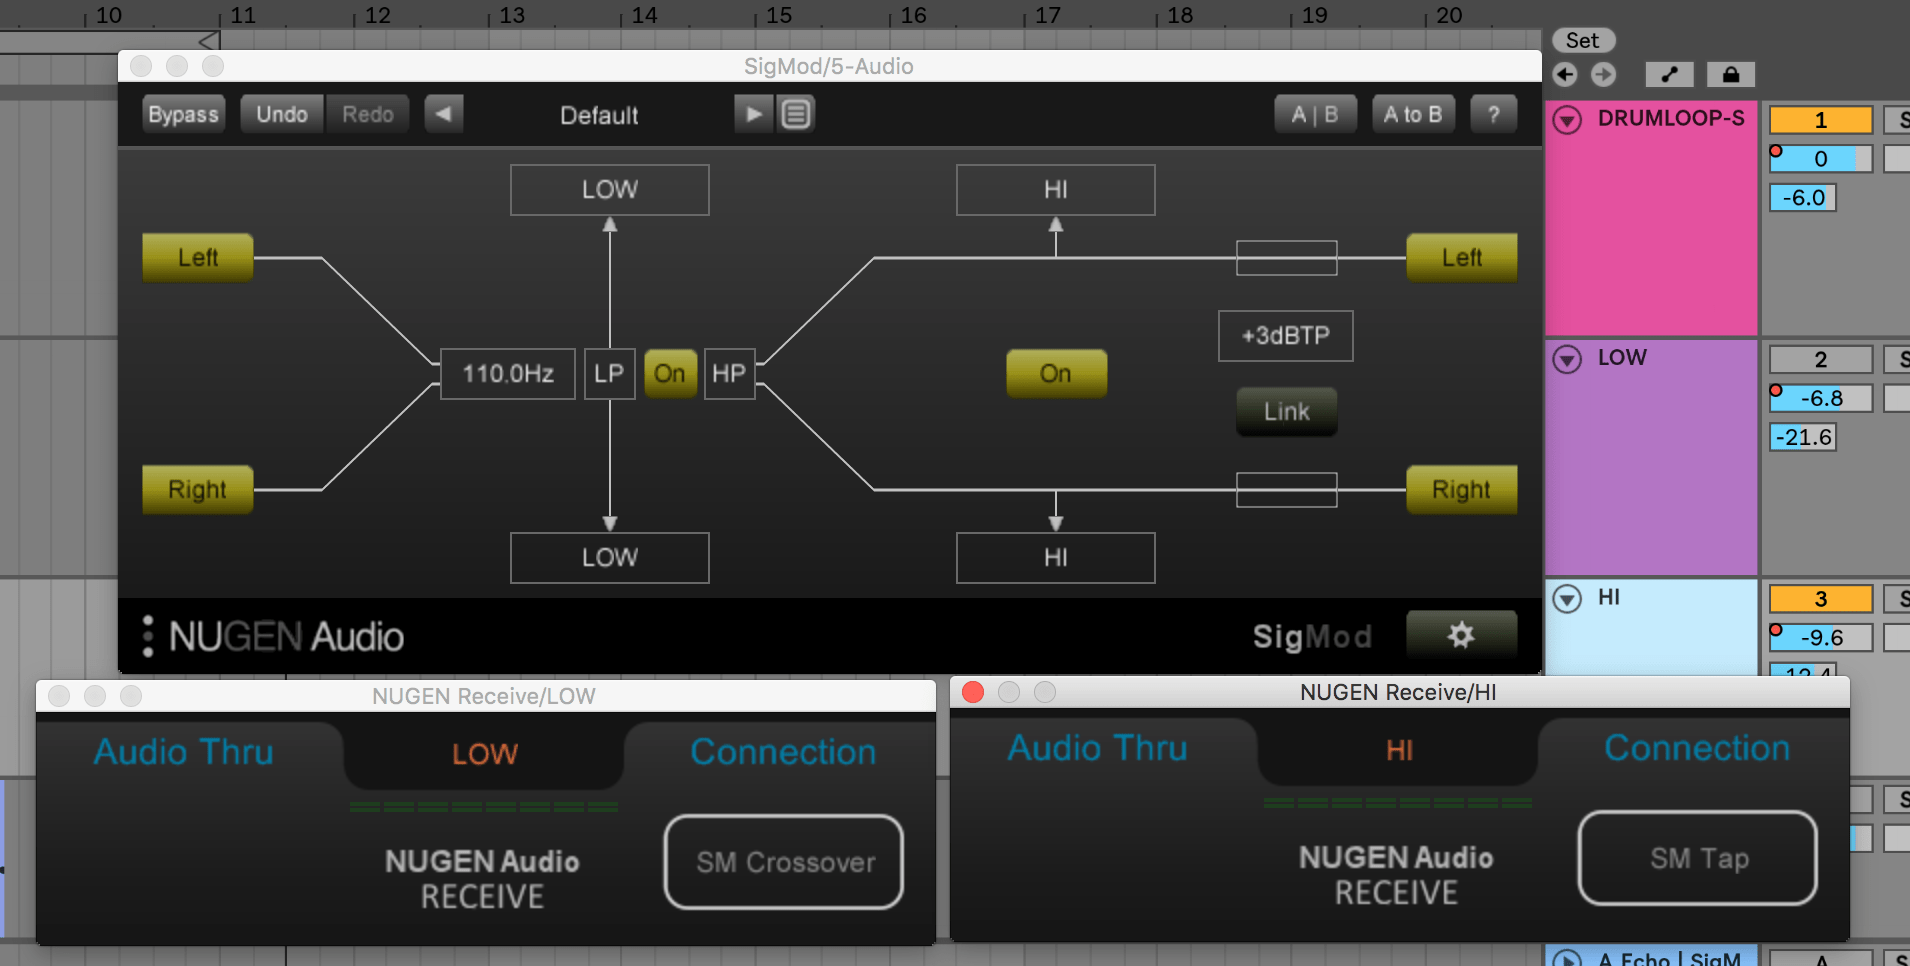Click the next preset arrow in SigMod
Screen dimensions: 1910x966
click(x=753, y=114)
